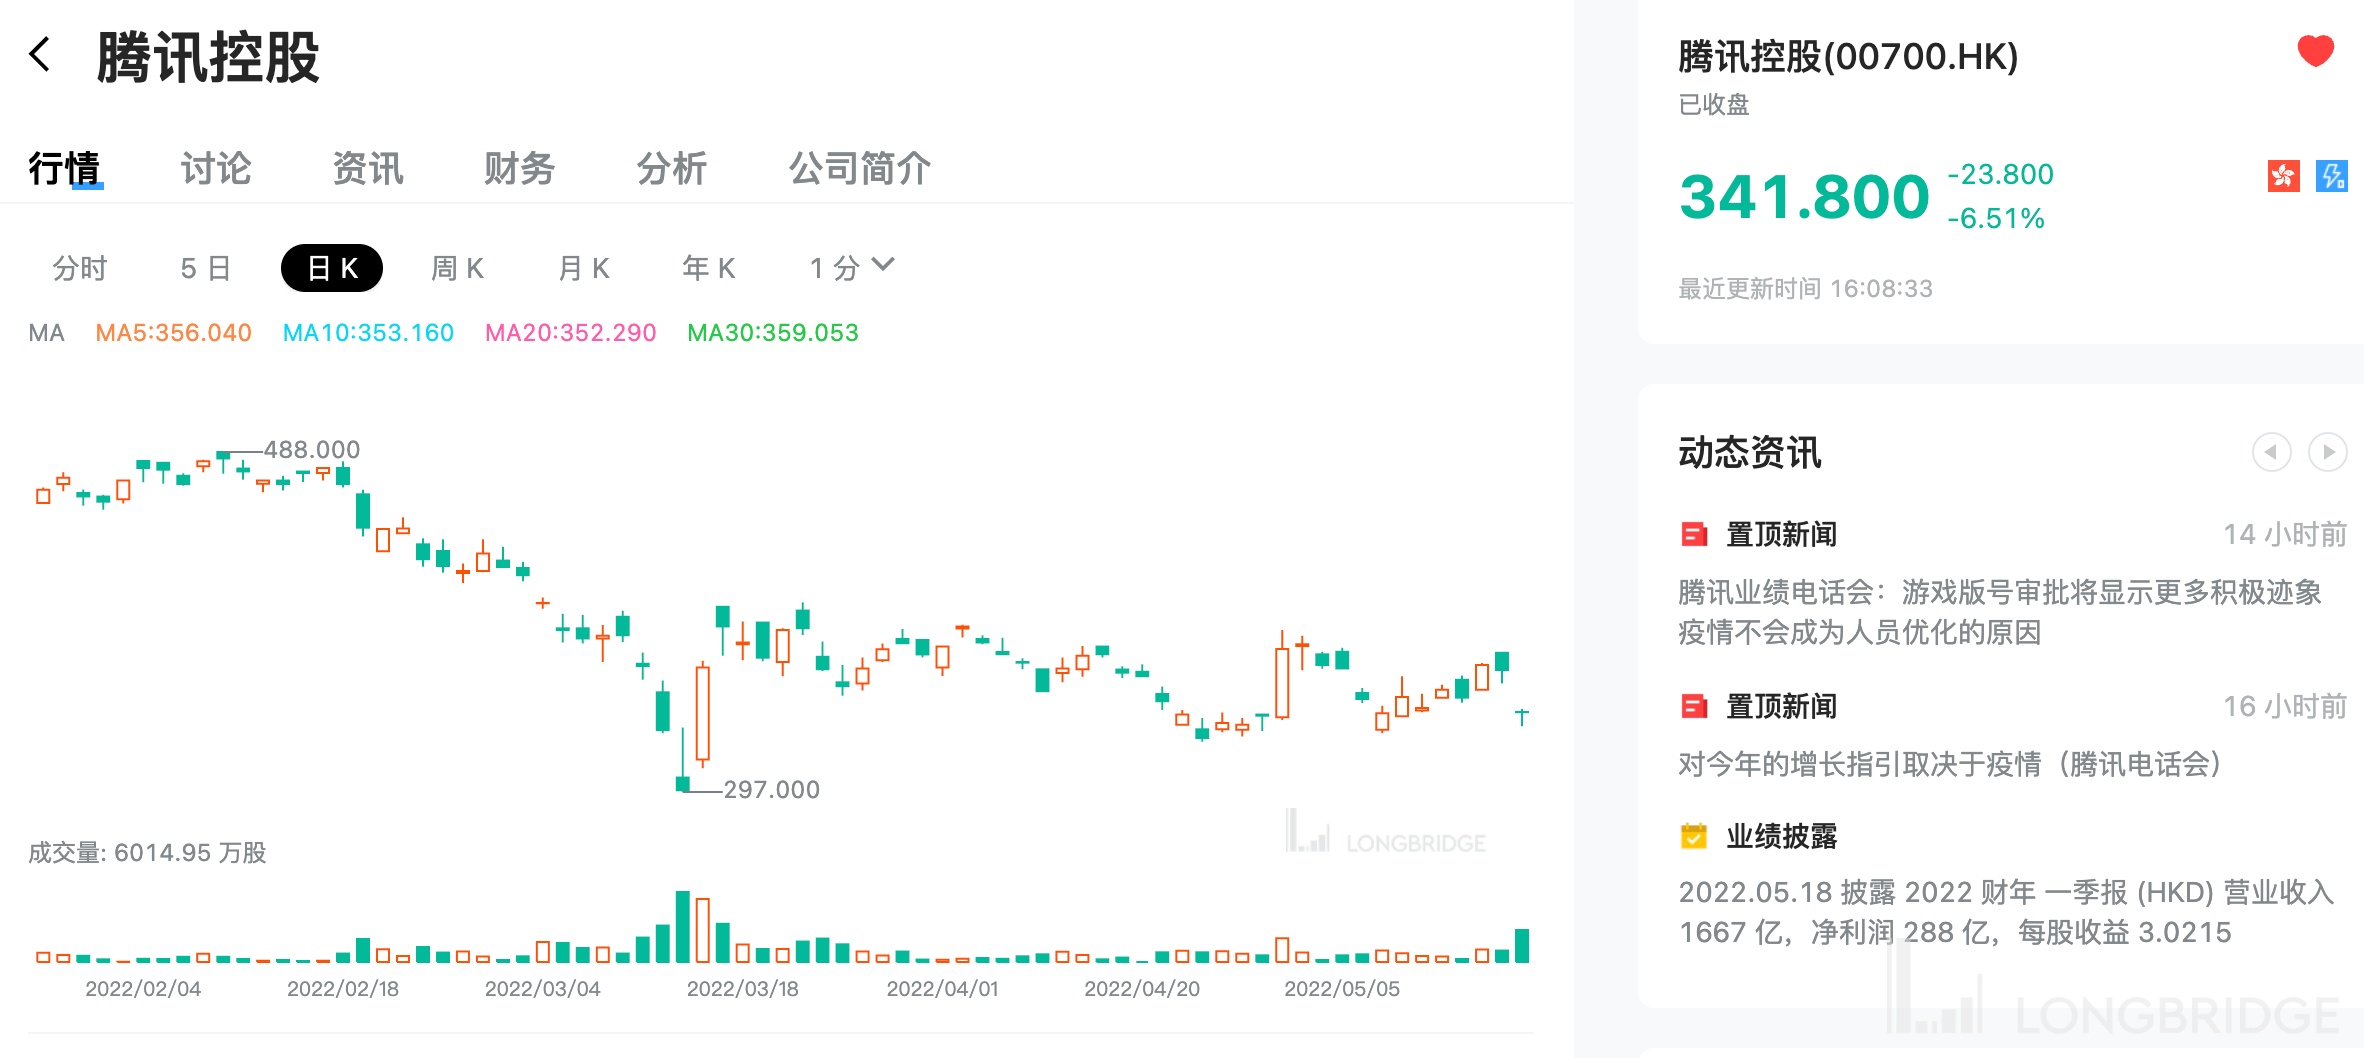Click the red pinned news icon at 14 小时前
The height and width of the screenshot is (1058, 2364).
[x=1694, y=535]
